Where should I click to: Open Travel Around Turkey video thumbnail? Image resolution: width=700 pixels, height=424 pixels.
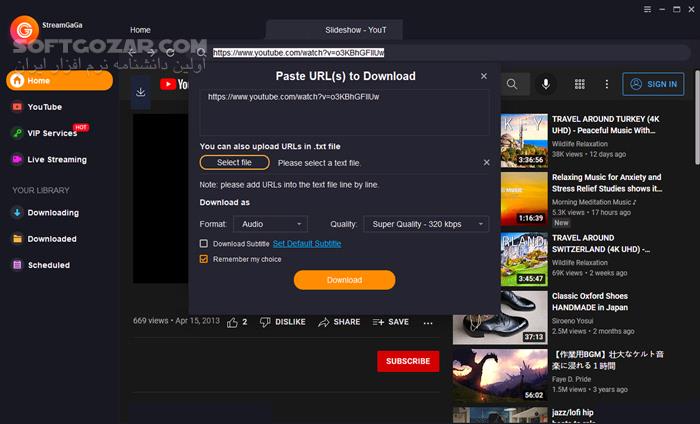(524, 140)
